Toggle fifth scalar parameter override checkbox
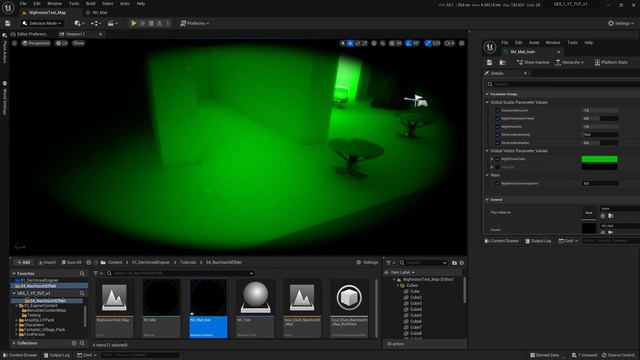Screen dimensions: 640x360 tap(497, 143)
